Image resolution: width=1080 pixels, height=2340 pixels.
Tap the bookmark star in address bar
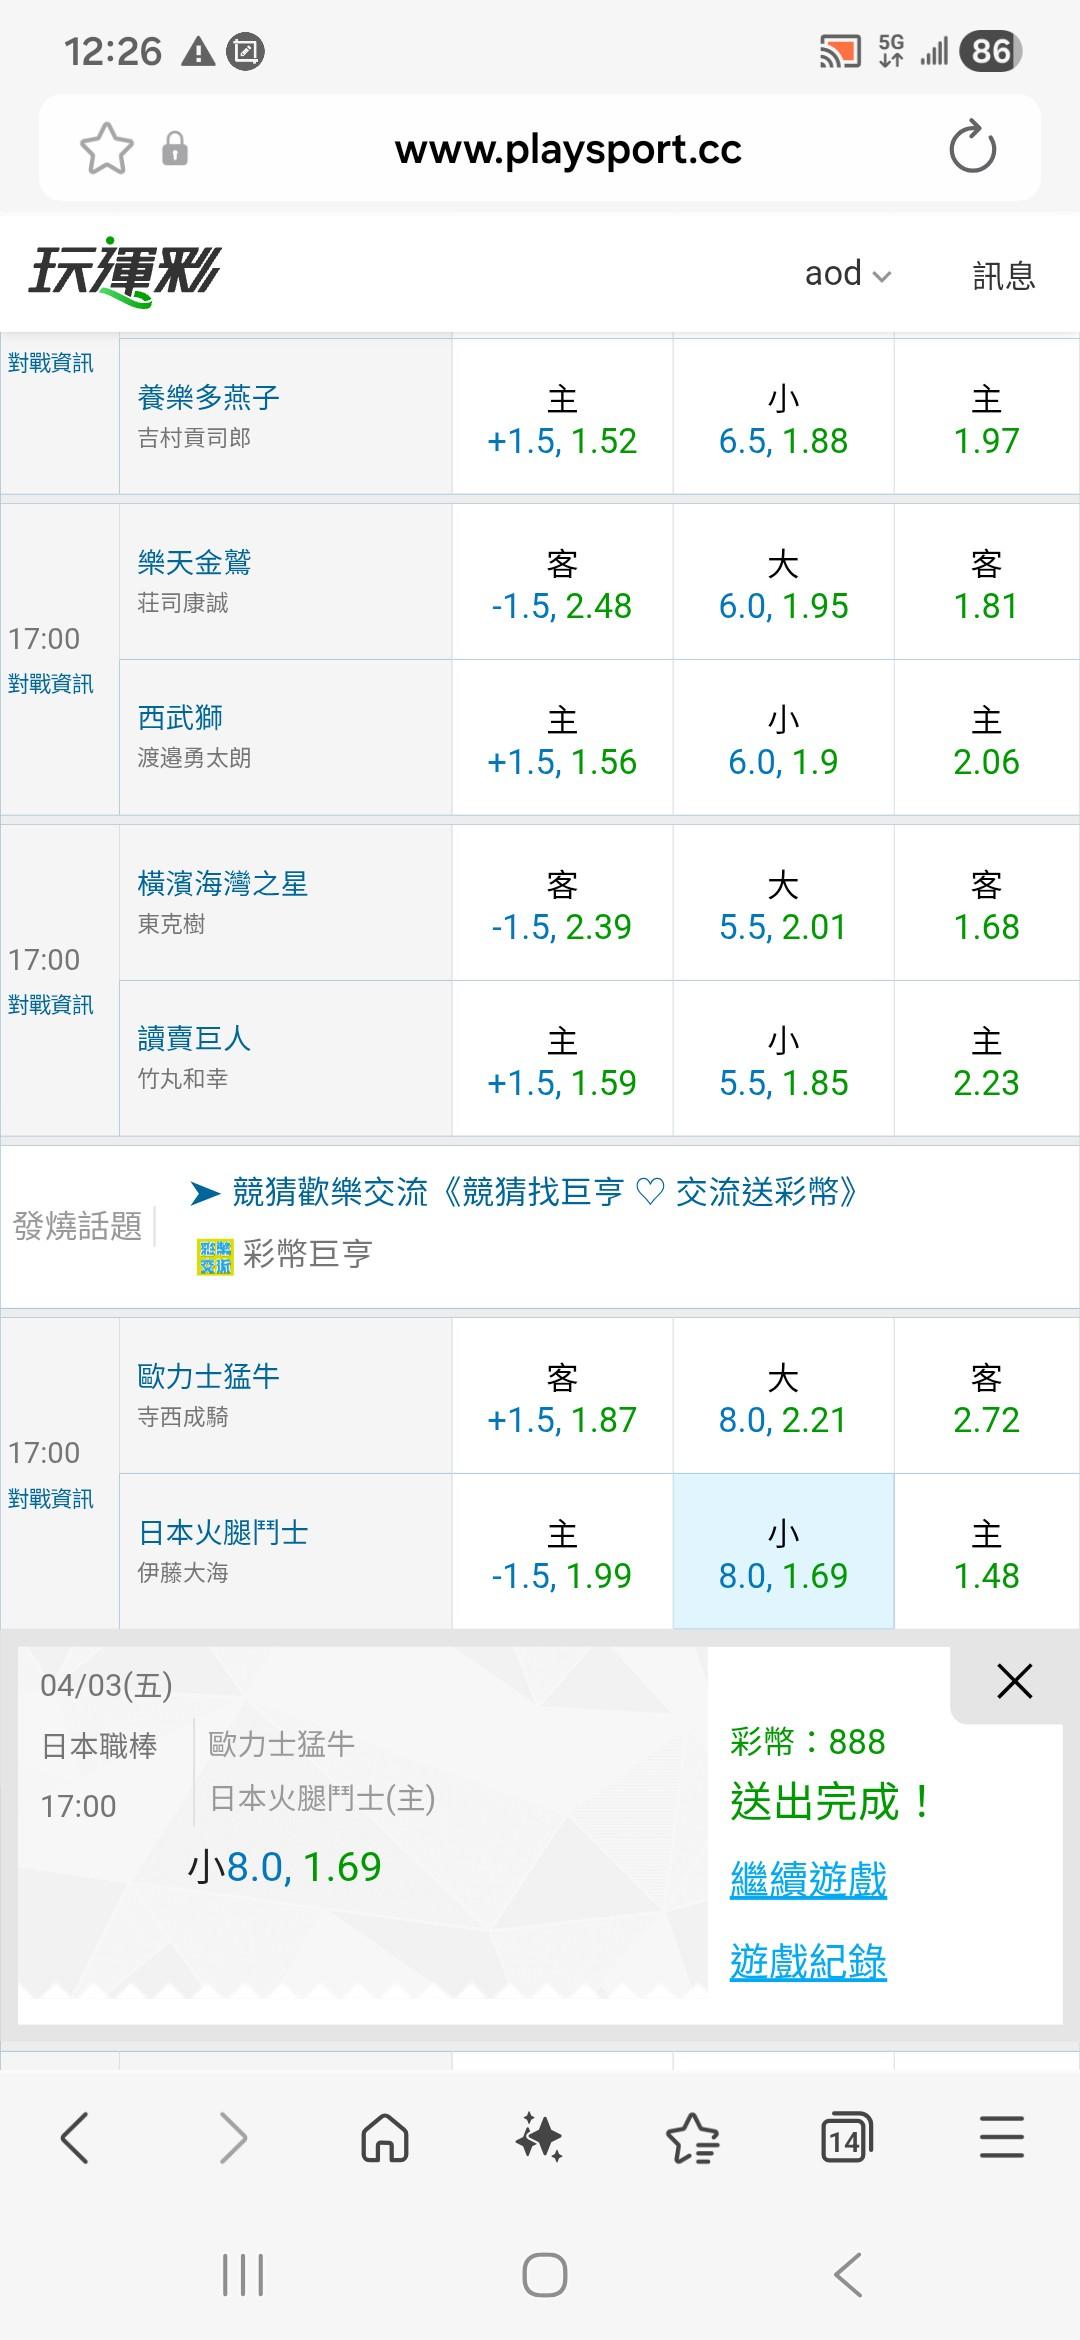click(106, 149)
